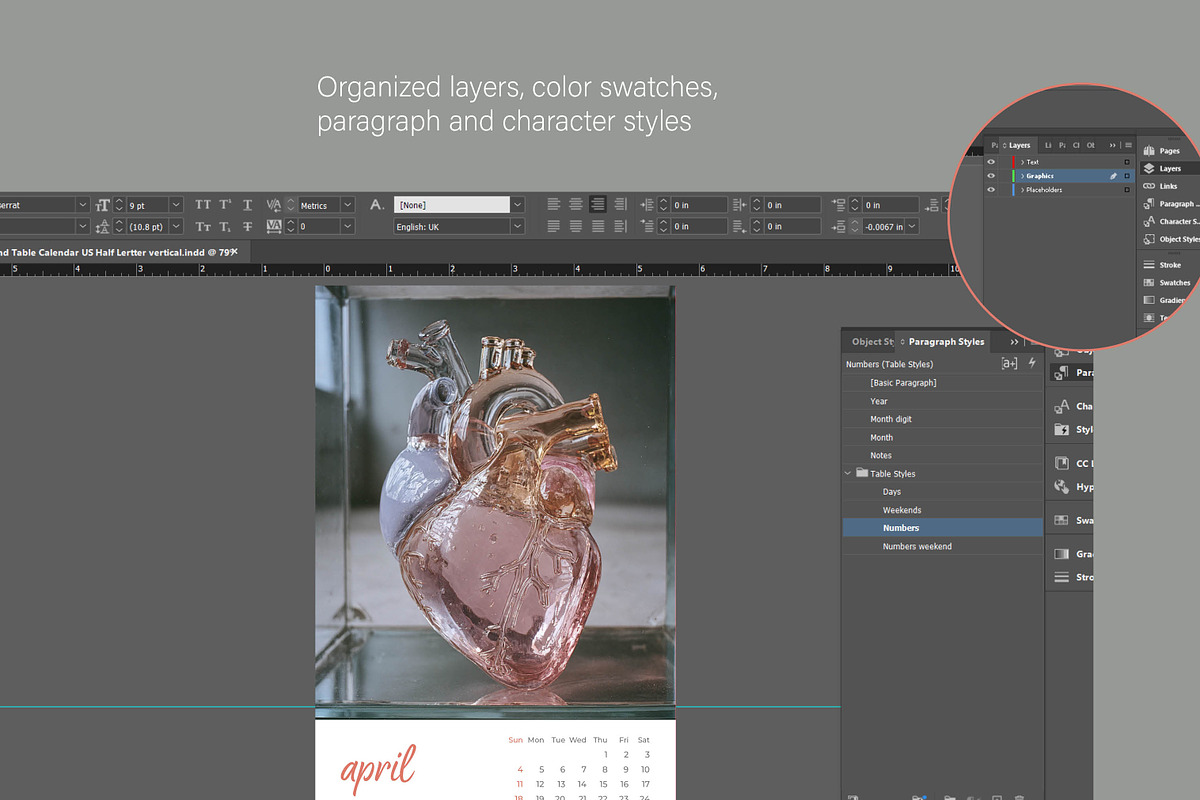Open Layers panel menu (hamburger icon)

coord(1129,146)
